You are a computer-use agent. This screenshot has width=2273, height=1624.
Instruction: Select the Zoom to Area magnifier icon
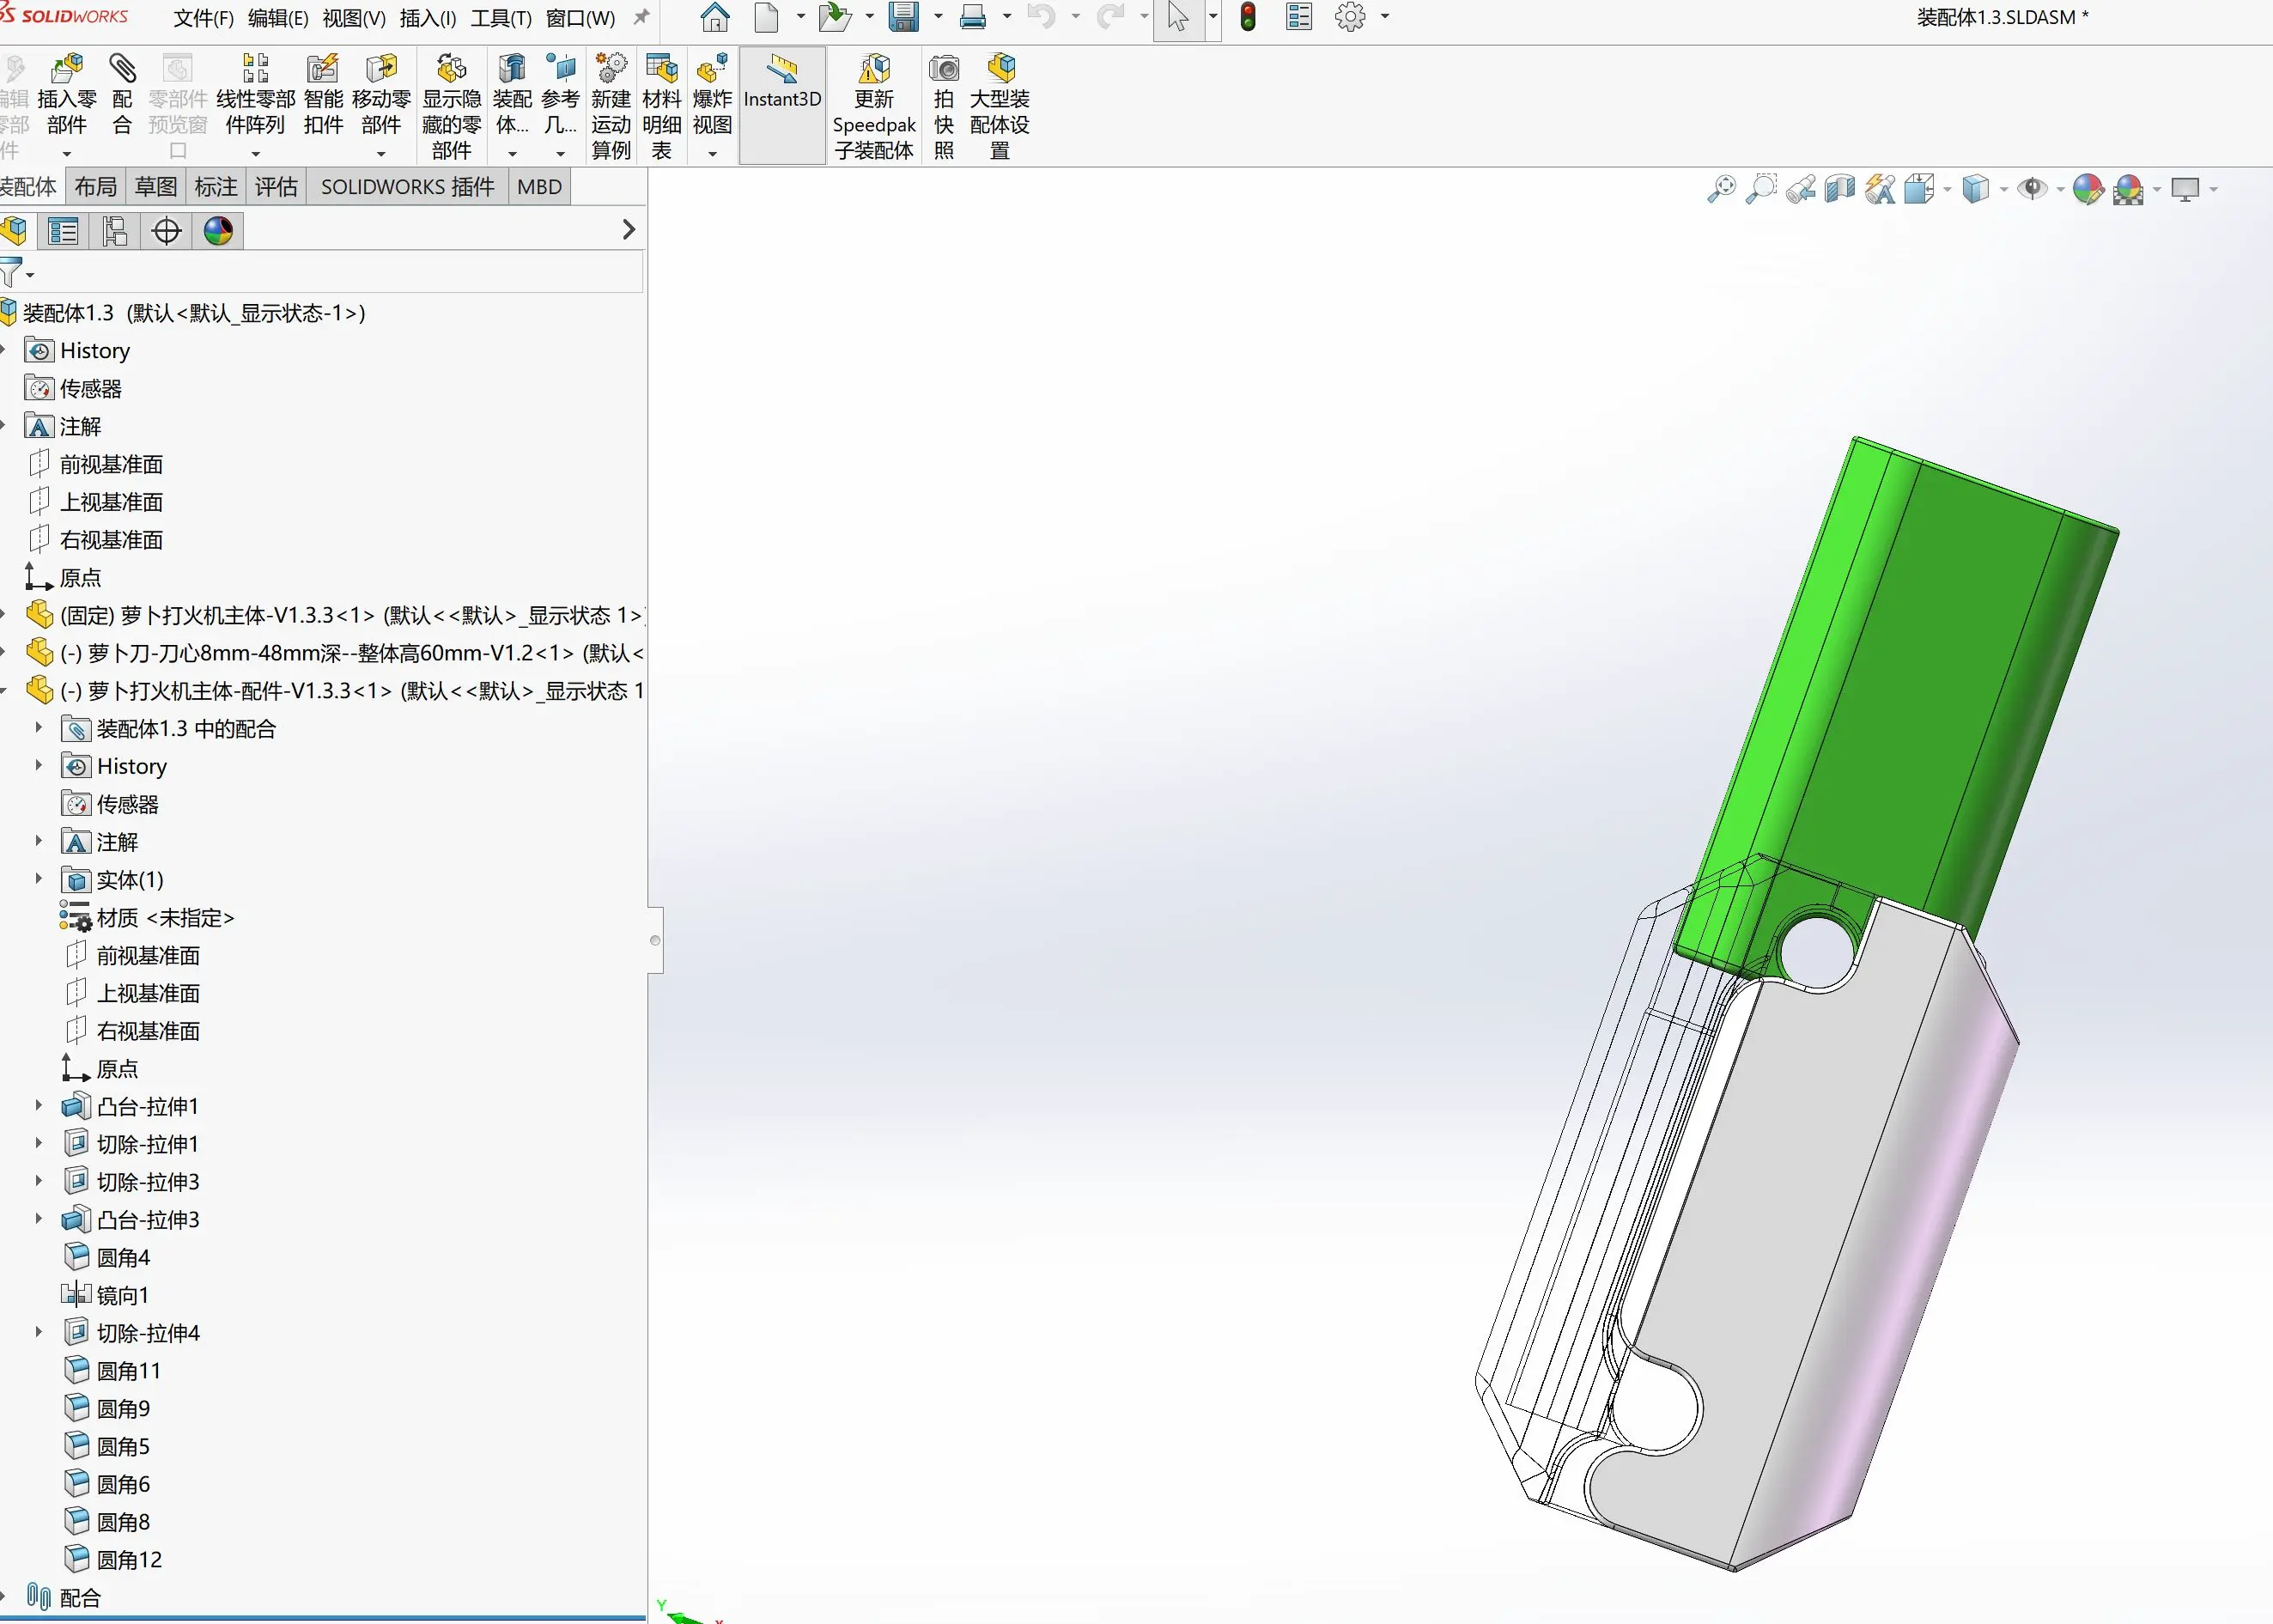point(1761,189)
